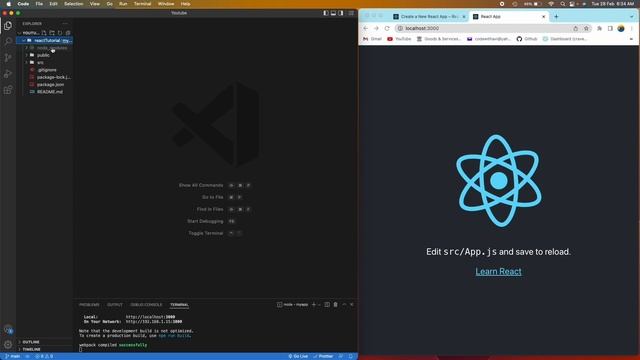This screenshot has width=640, height=360.
Task: Bookmark this page with star icon
Action: 586,28
